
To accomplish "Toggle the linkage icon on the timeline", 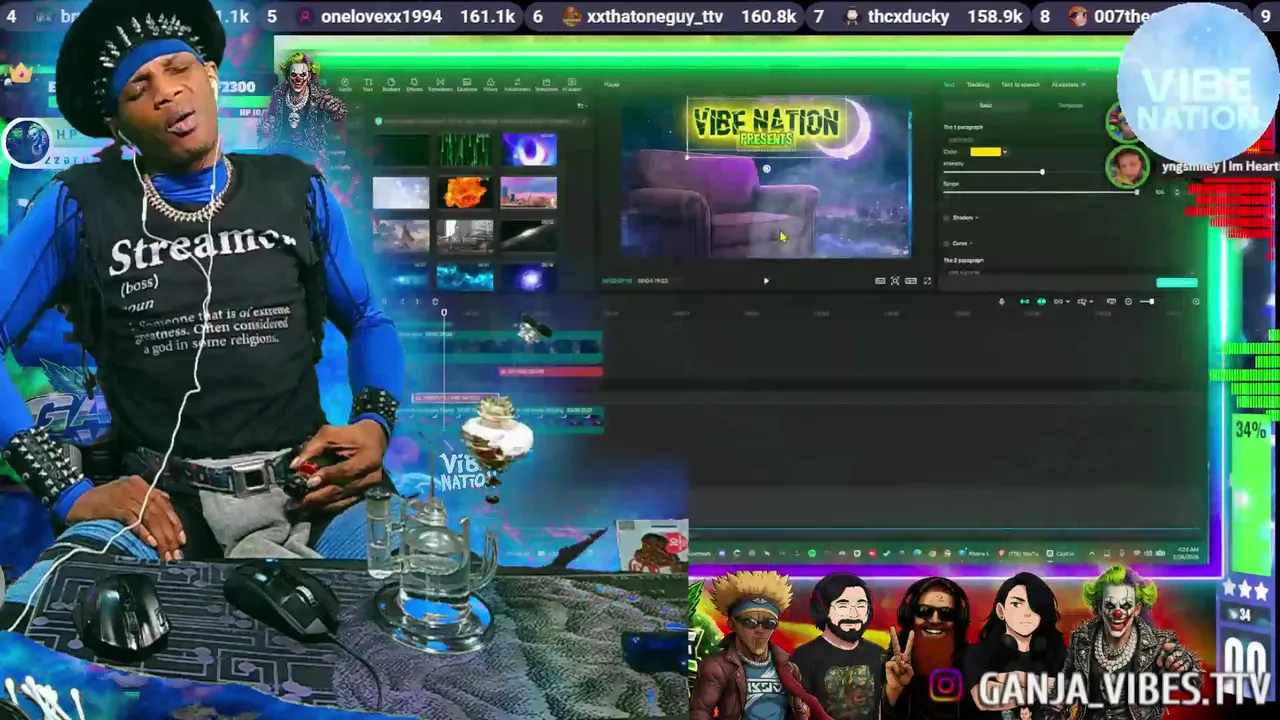I will point(1058,301).
